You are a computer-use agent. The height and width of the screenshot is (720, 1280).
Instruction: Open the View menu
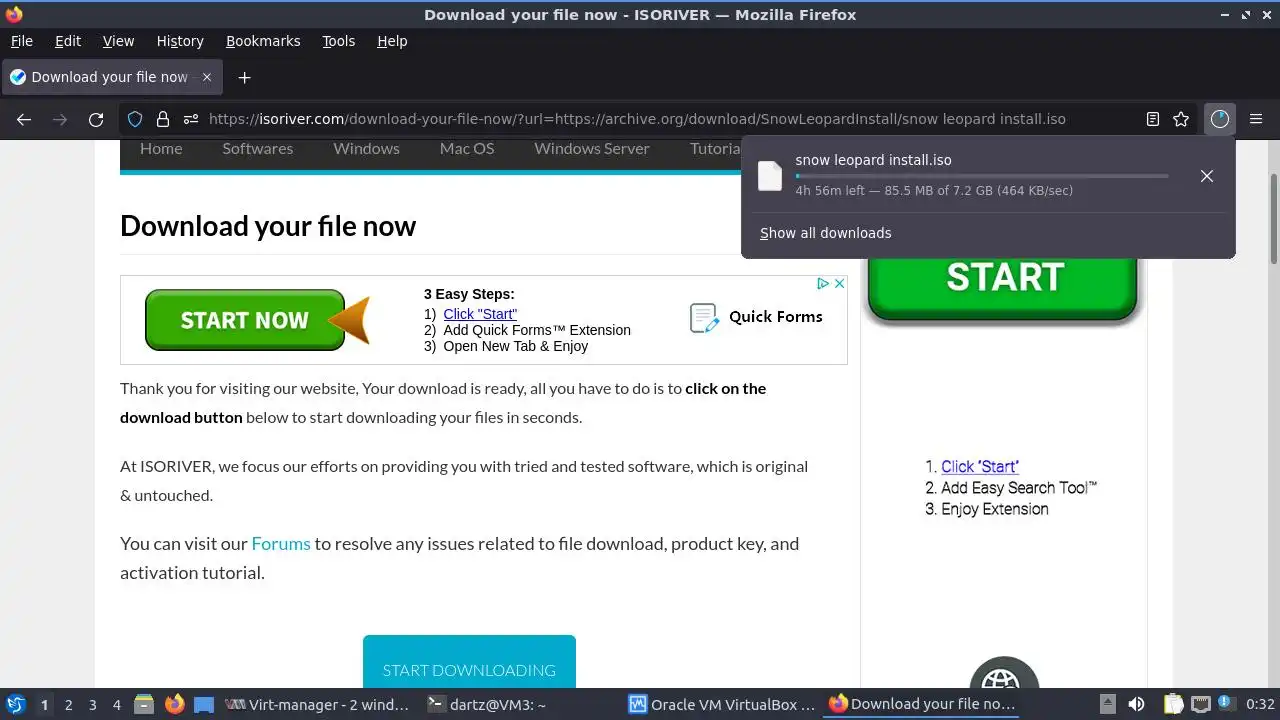(118, 41)
